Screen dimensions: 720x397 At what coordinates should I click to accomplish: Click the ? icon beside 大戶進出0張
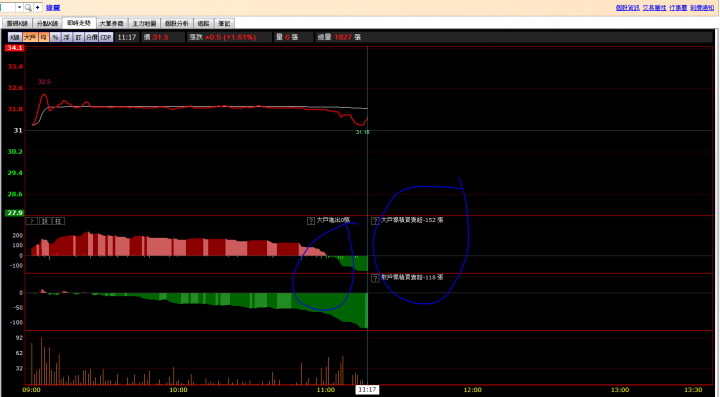(311, 221)
